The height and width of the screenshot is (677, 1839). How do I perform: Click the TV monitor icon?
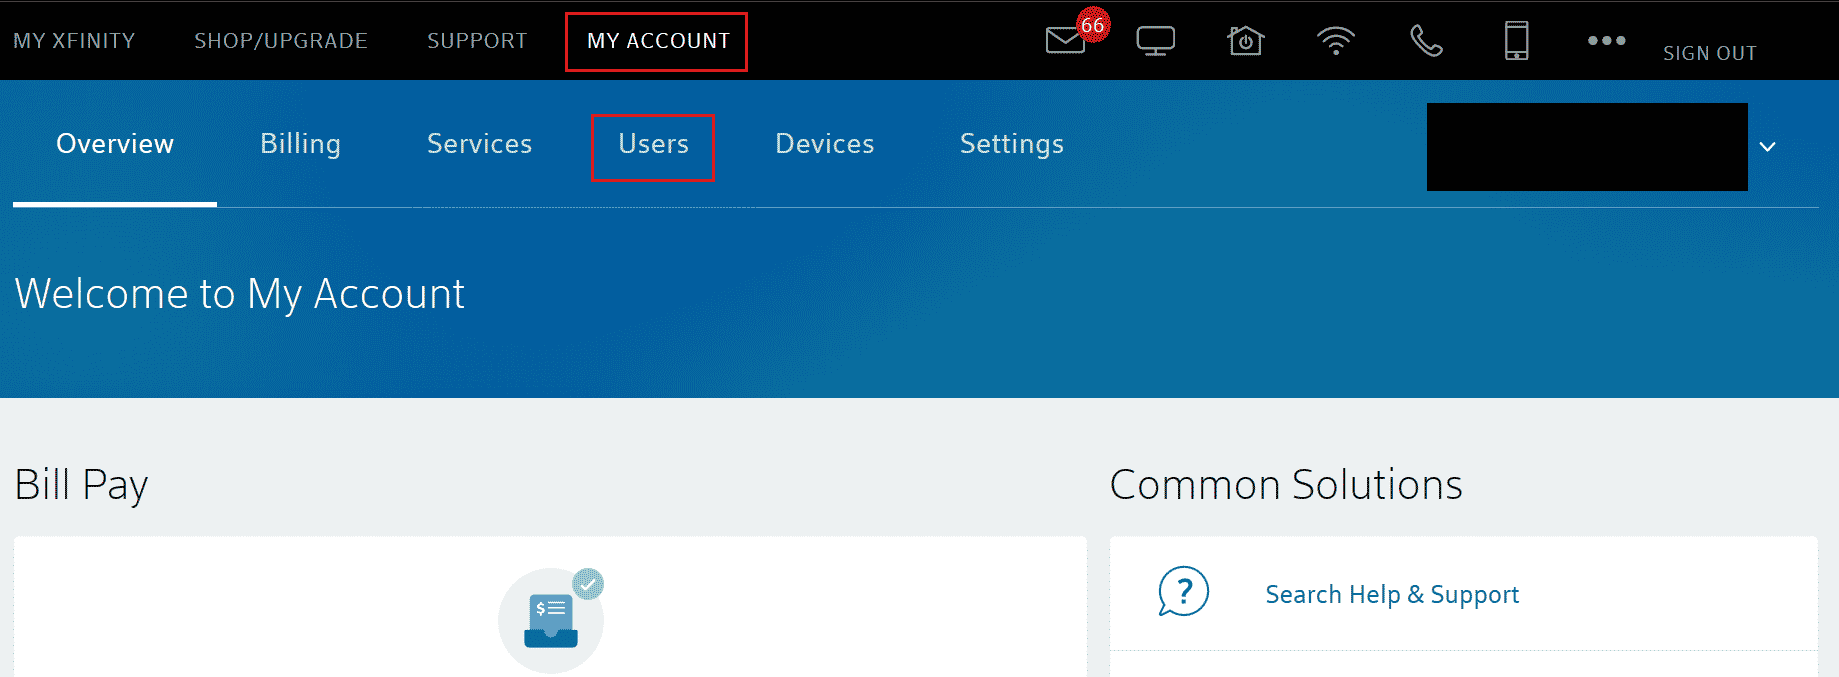[1155, 41]
